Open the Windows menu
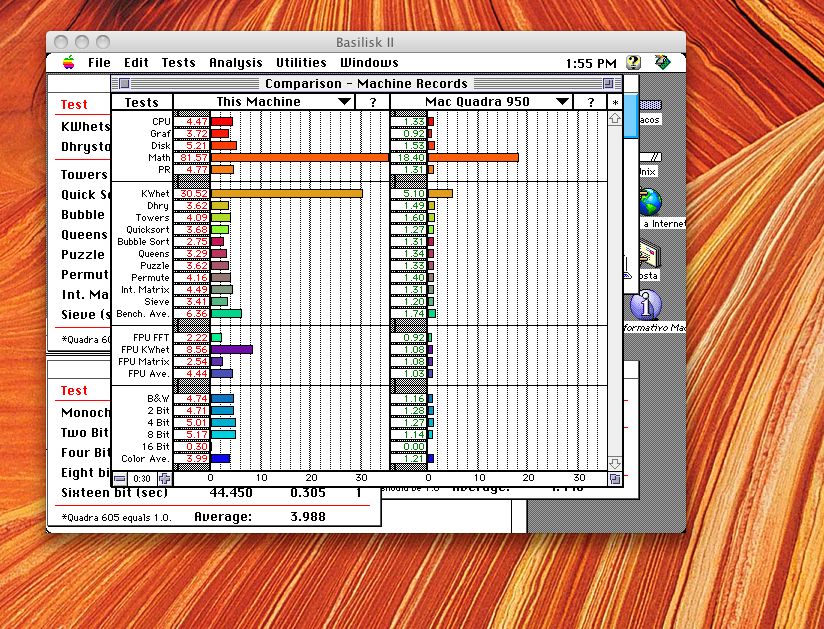This screenshot has width=824, height=629. 369,63
